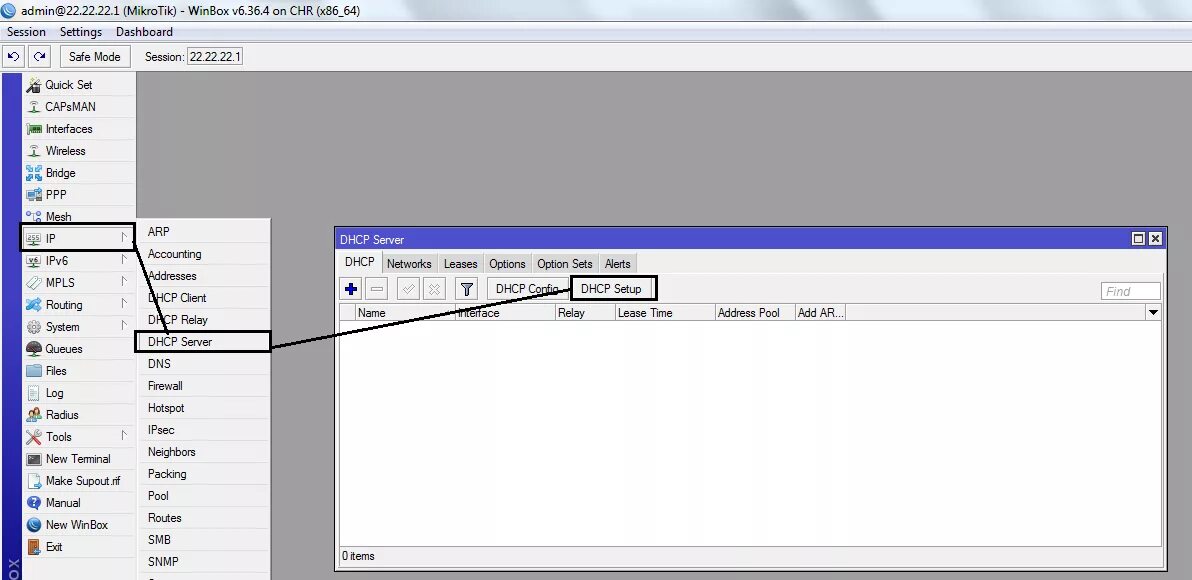
Task: Switch to the Option Sets tab
Action: pyautogui.click(x=564, y=264)
